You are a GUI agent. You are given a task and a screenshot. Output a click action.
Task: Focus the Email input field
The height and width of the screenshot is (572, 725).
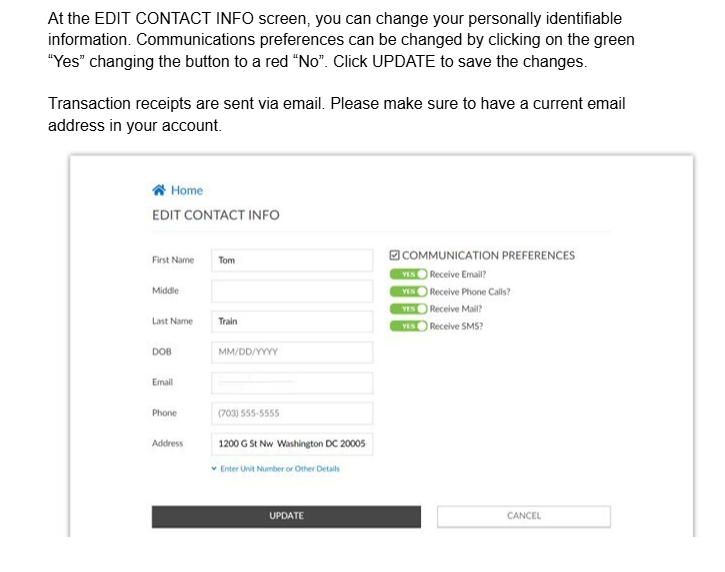(292, 383)
